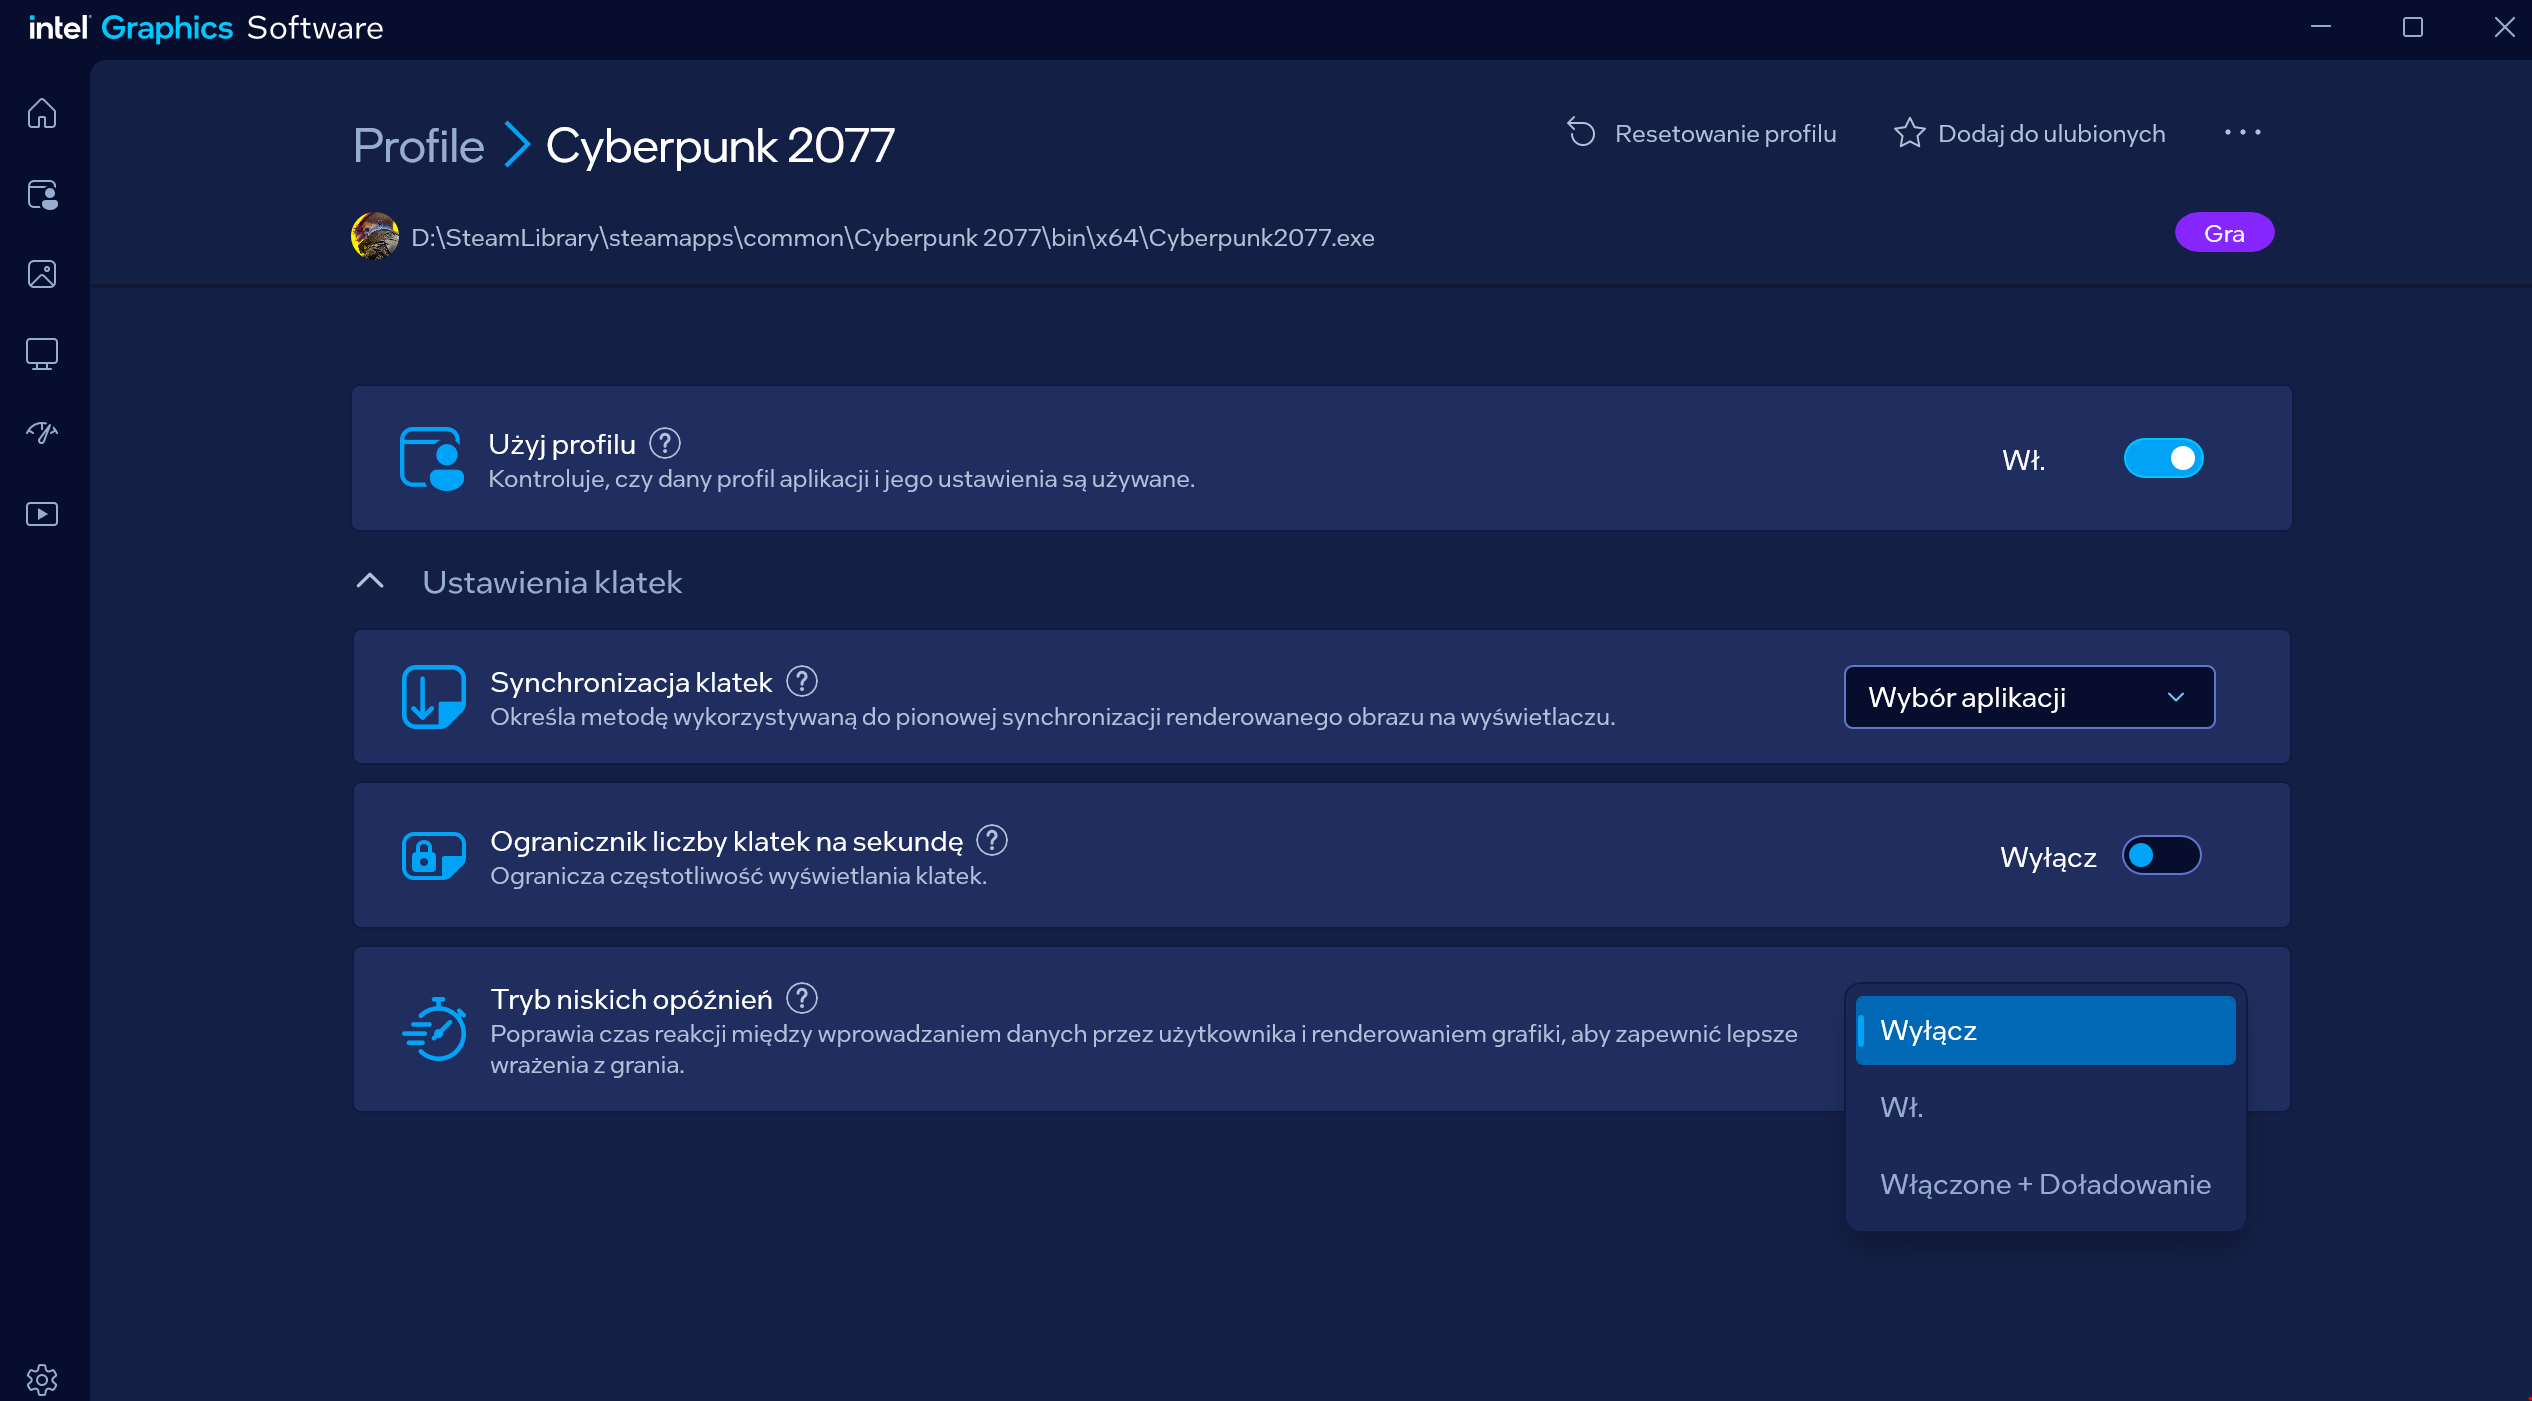Open the Home page in sidebar
This screenshot has width=2532, height=1401.
42,113
